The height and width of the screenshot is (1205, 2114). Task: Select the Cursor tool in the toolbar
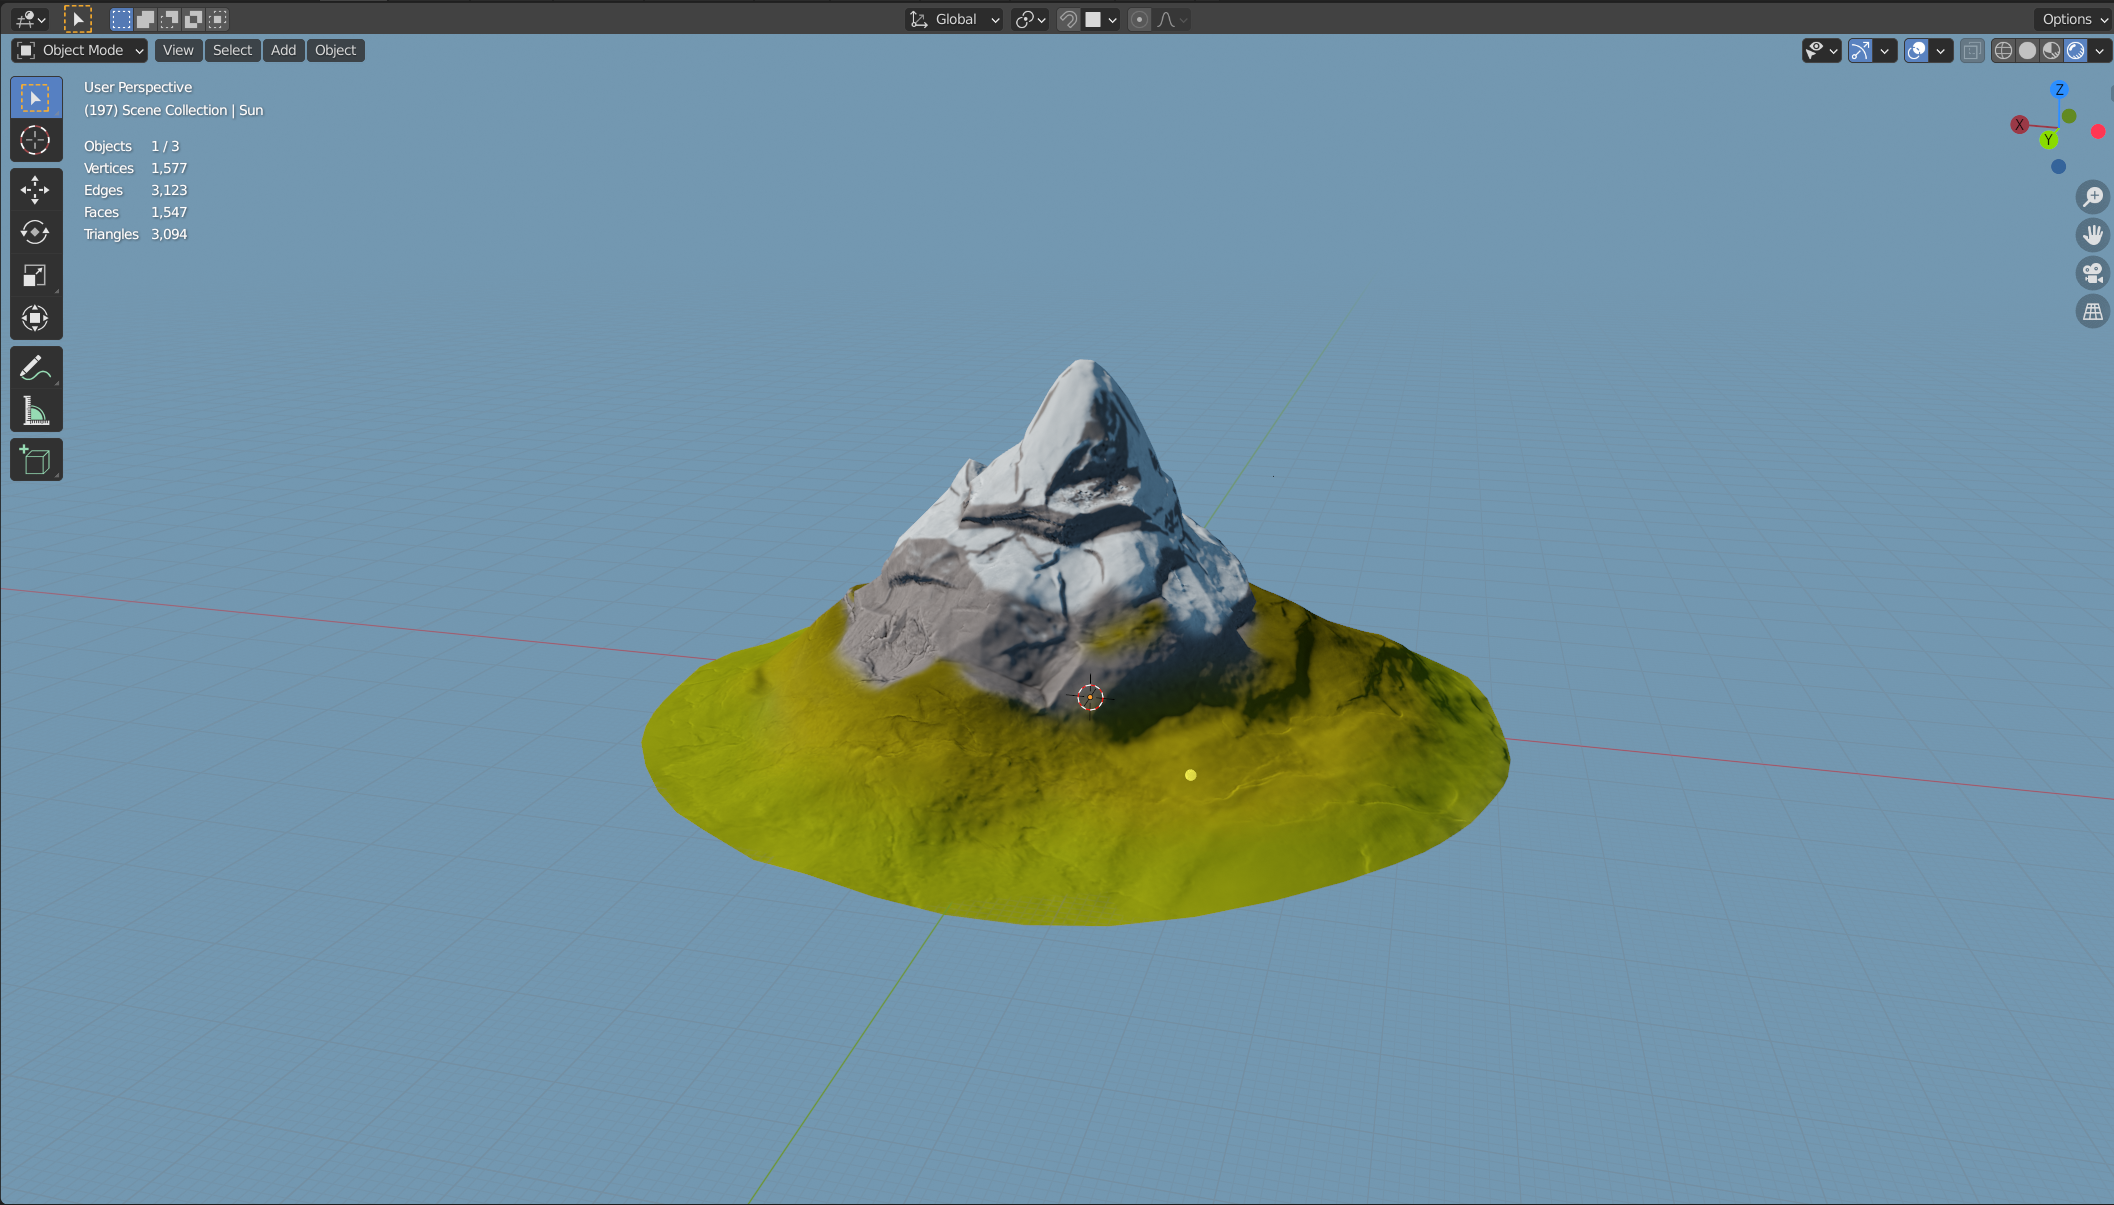(35, 141)
